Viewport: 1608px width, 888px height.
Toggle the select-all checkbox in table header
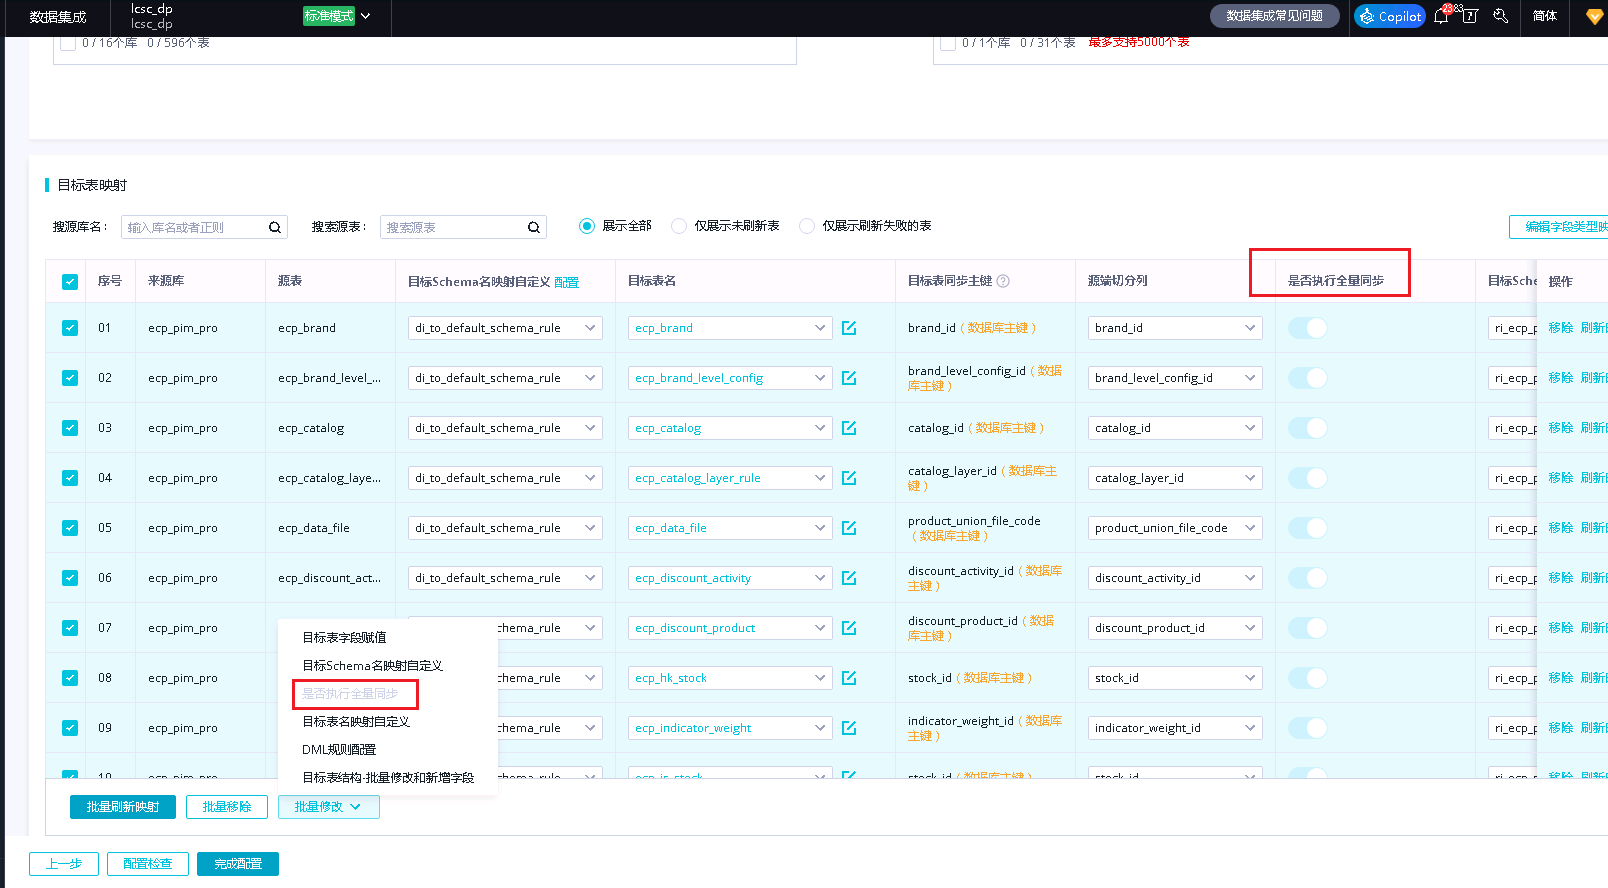pos(70,282)
